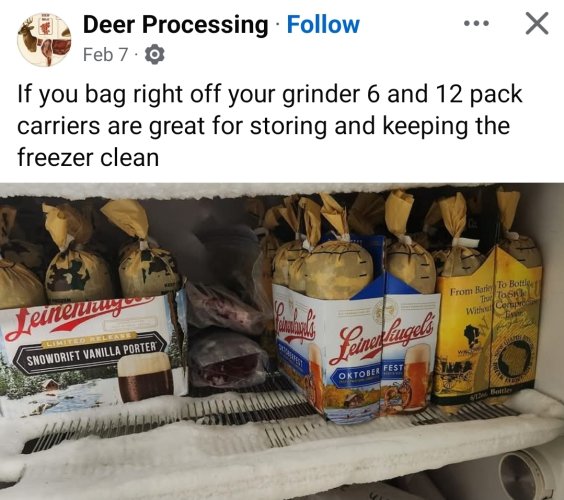Open the Feb 7 timestamp link
564x500 pixels.
coord(105,55)
